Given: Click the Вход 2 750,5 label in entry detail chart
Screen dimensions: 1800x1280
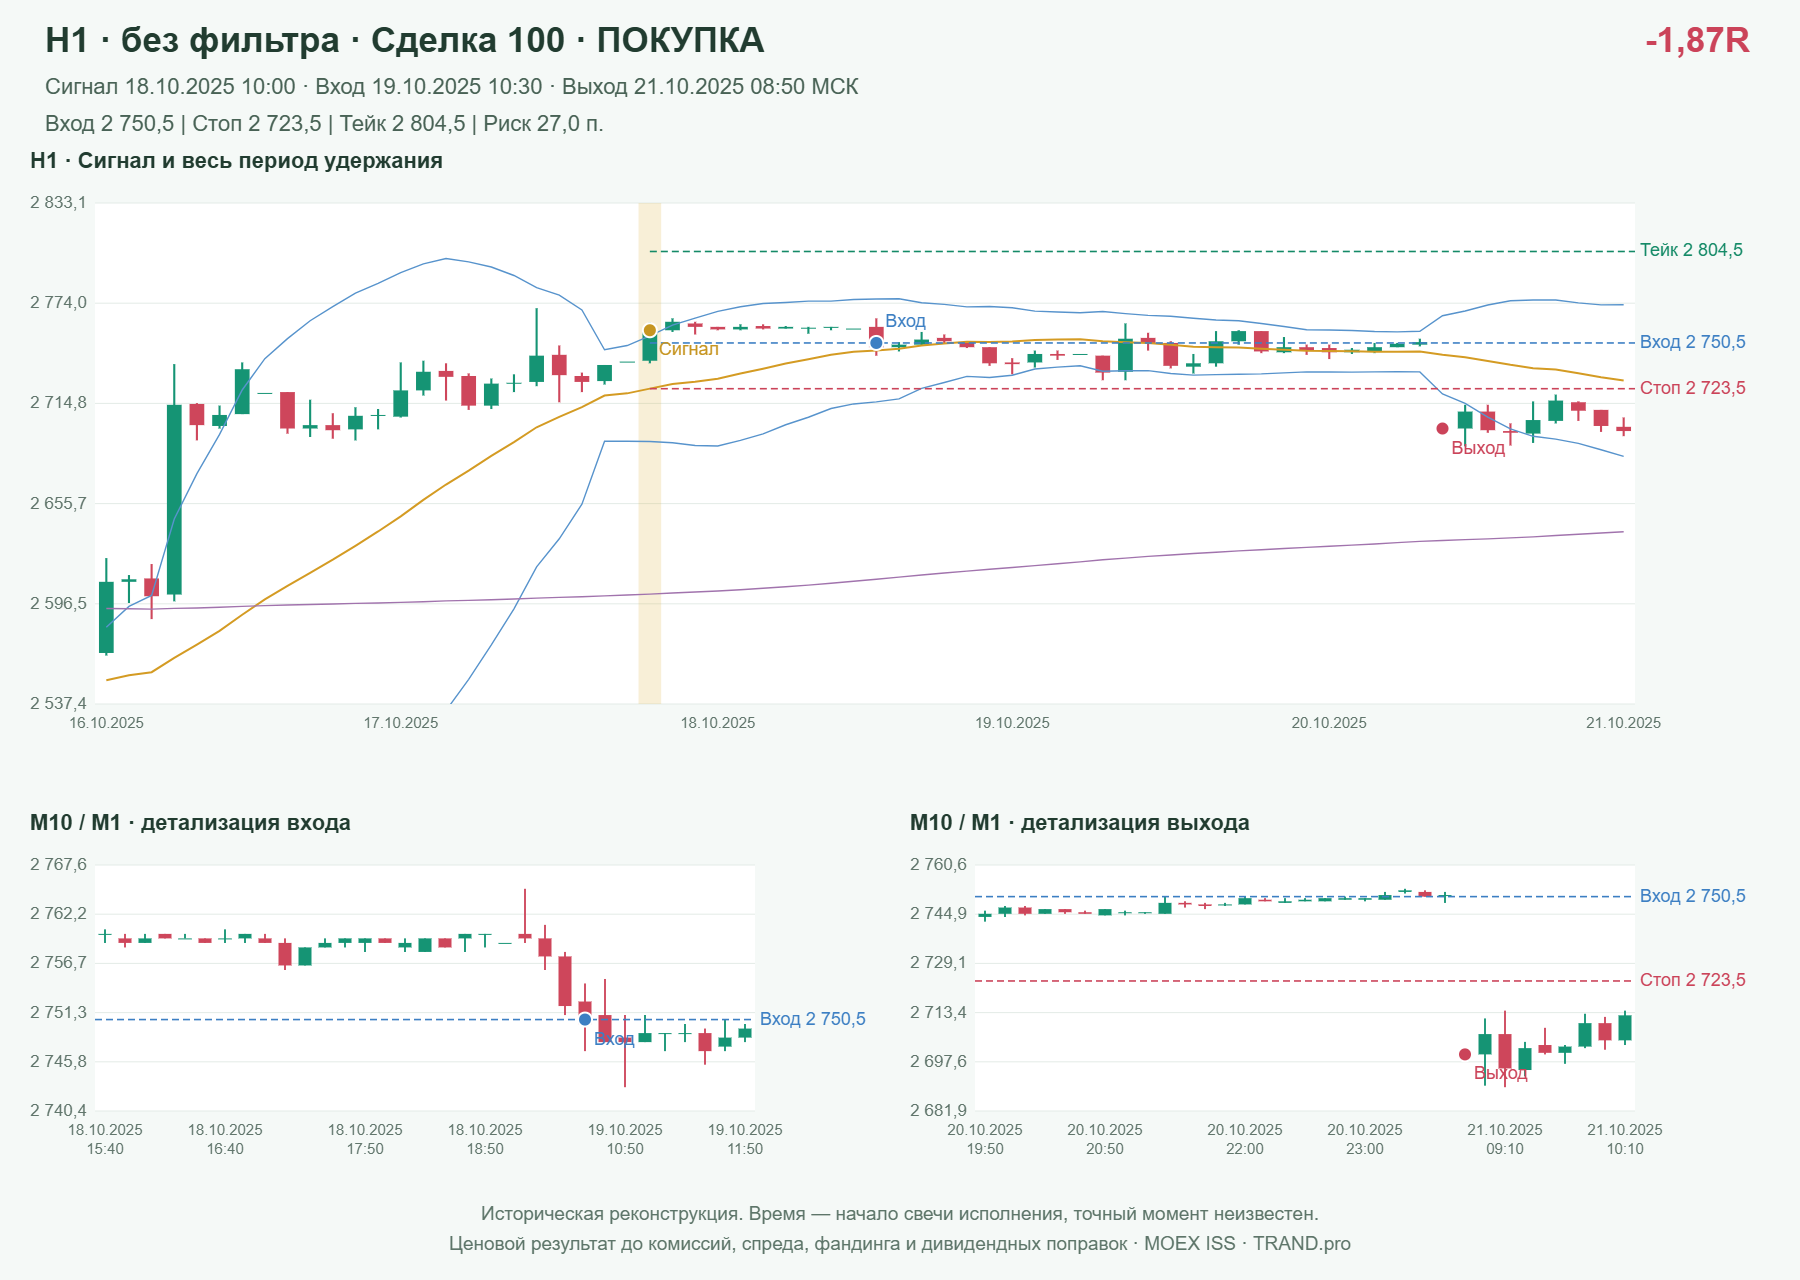Looking at the screenshot, I should [x=812, y=1019].
